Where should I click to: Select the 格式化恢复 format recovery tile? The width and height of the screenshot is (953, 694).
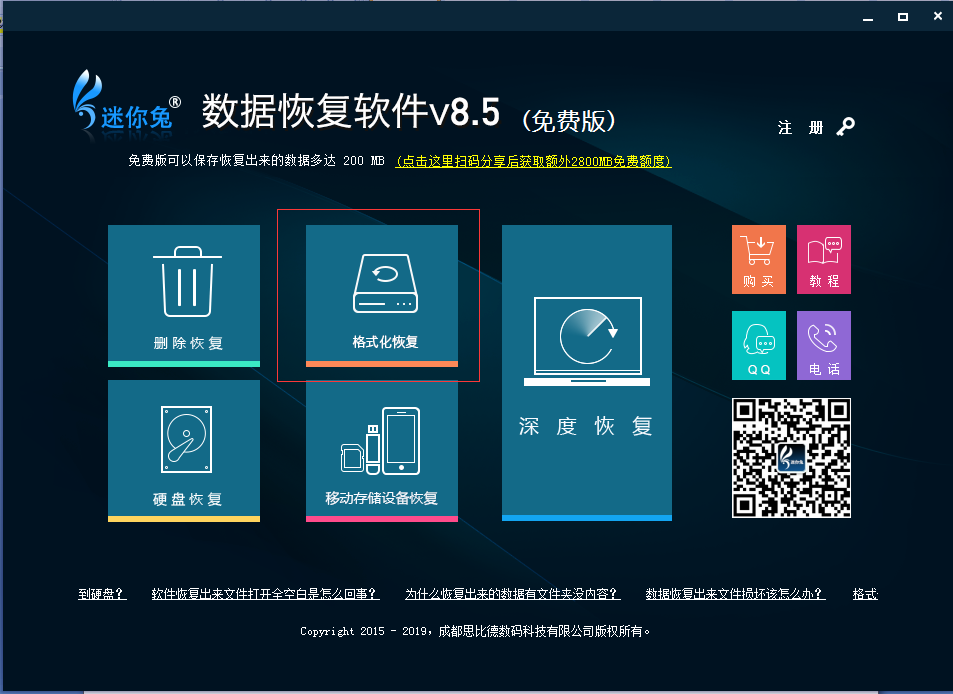coord(382,296)
